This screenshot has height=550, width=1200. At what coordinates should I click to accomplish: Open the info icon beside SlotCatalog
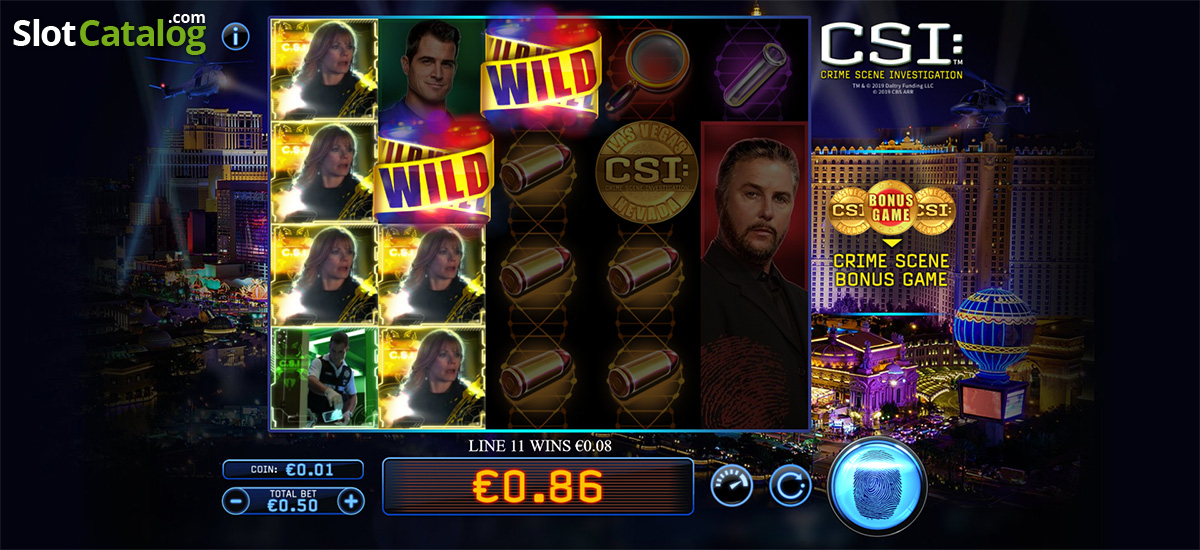tap(236, 37)
